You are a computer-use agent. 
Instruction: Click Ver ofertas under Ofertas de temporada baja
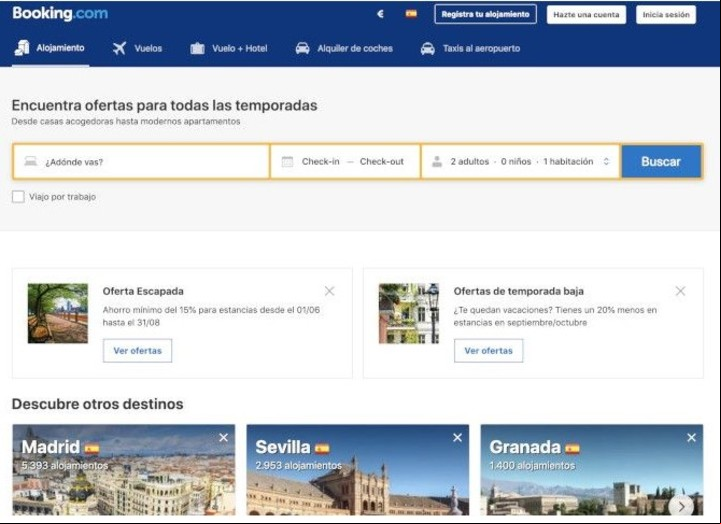[488, 351]
